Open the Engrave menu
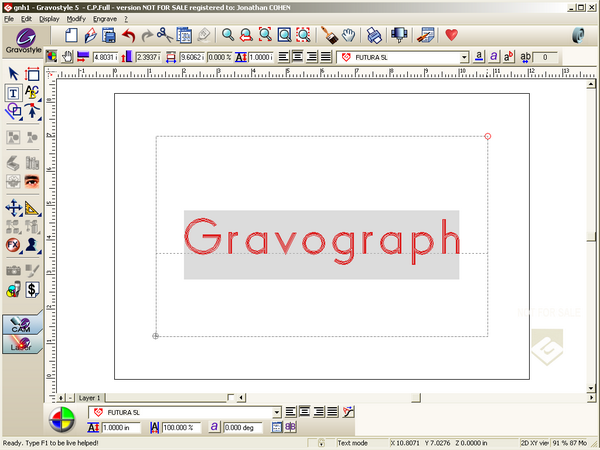 105,19
